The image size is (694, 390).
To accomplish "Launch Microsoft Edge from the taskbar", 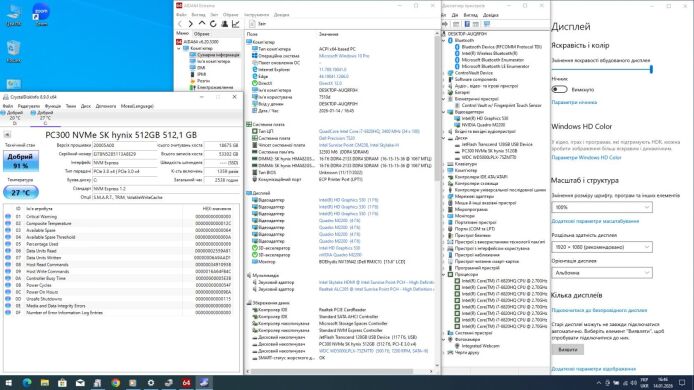I will click(x=27, y=382).
